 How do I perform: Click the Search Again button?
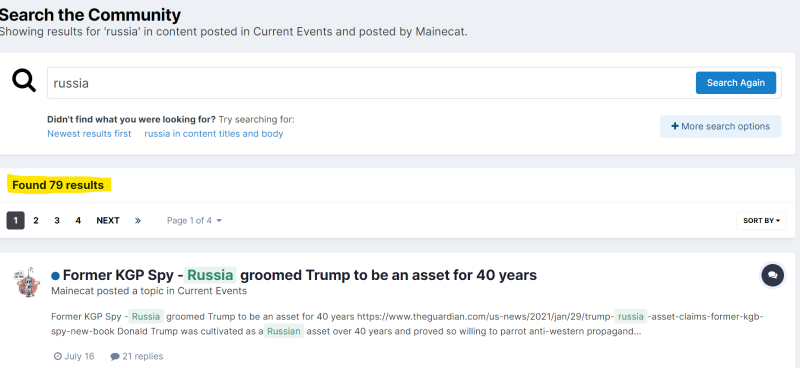tap(736, 83)
